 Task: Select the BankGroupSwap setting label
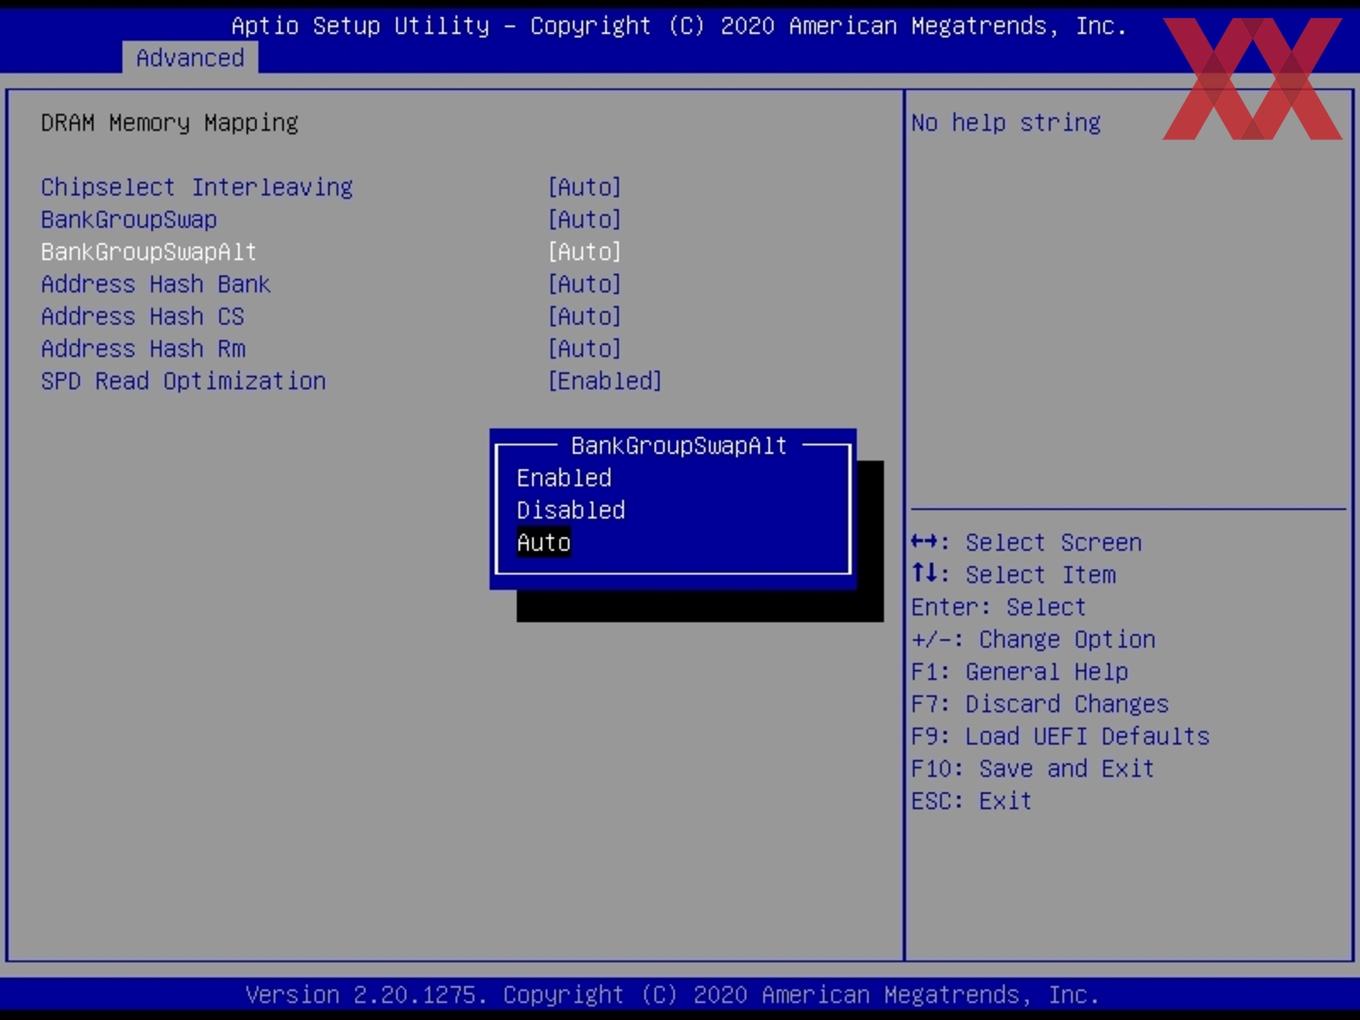click(129, 219)
